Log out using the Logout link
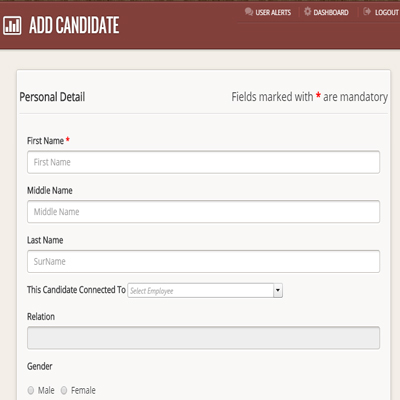 387,12
